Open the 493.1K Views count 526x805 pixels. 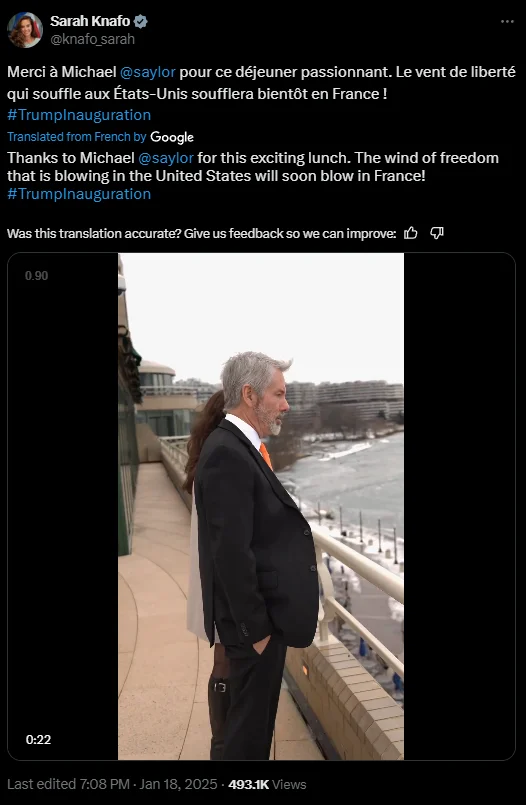click(x=267, y=784)
